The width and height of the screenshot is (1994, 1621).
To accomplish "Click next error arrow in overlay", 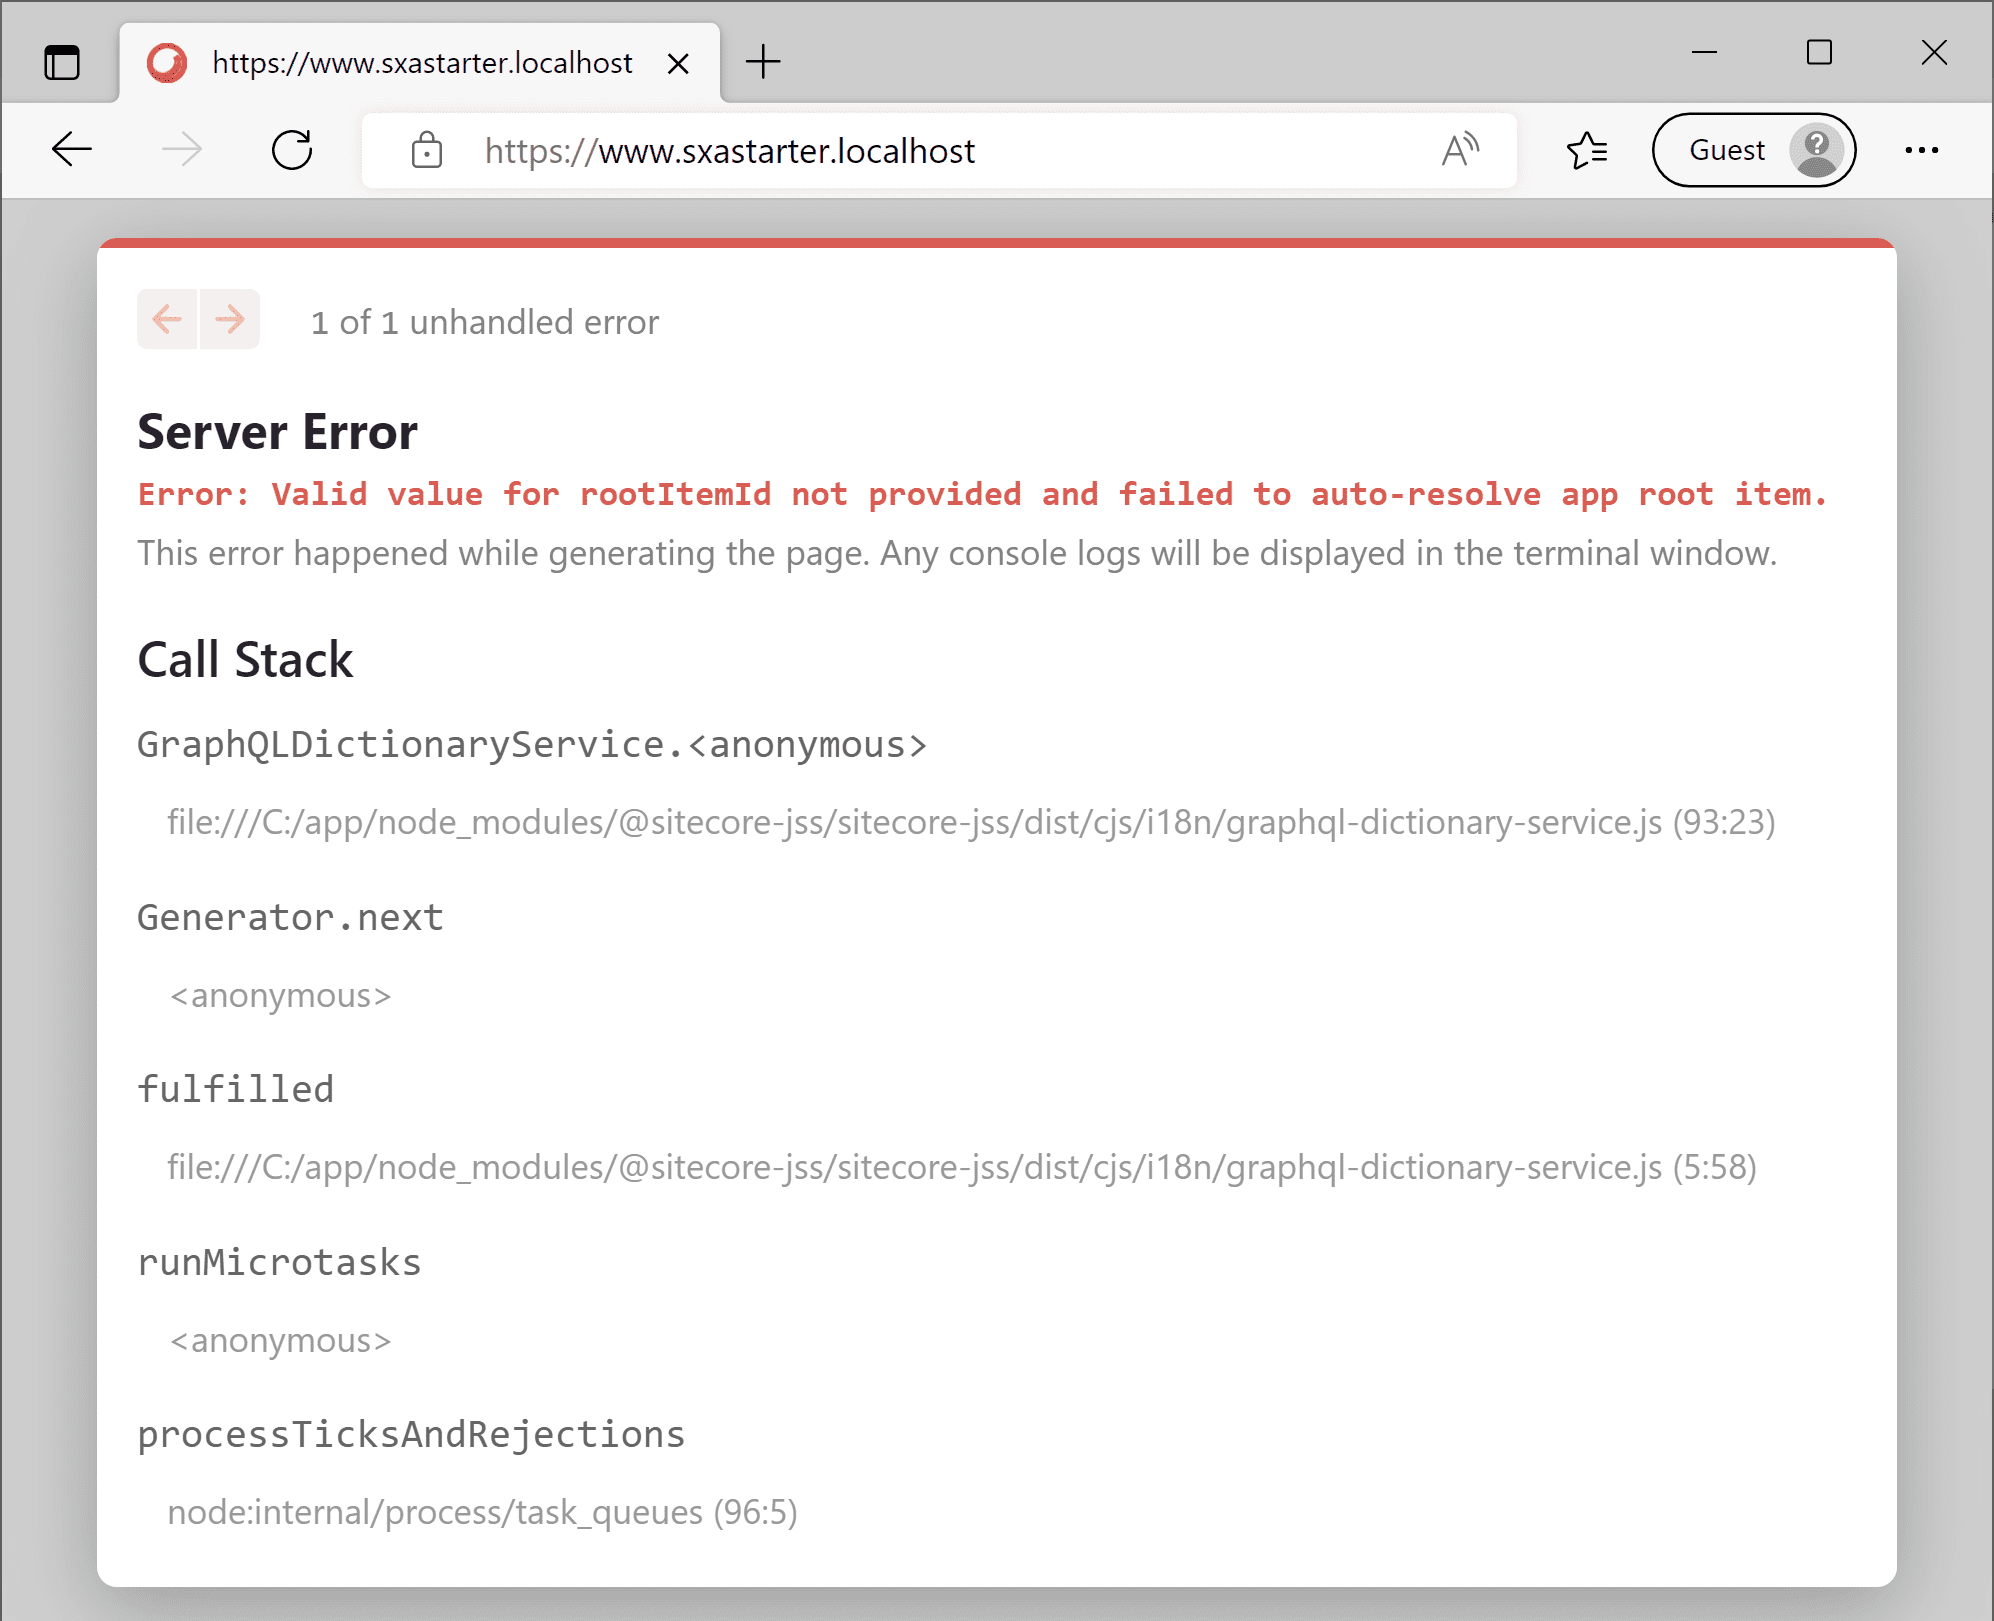I will (230, 320).
